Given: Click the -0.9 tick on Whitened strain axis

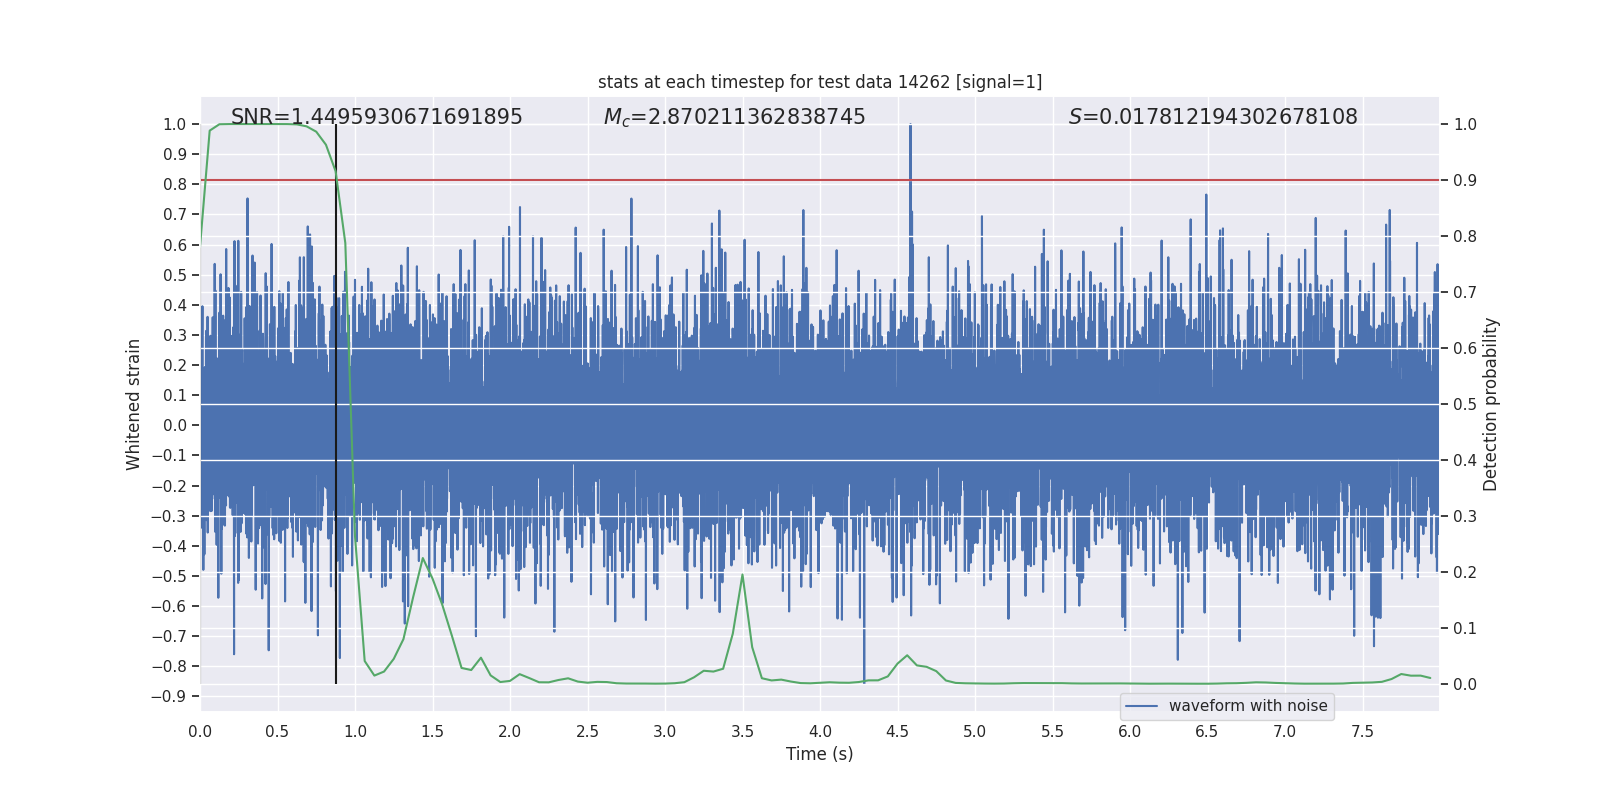Looking at the screenshot, I should click(169, 697).
